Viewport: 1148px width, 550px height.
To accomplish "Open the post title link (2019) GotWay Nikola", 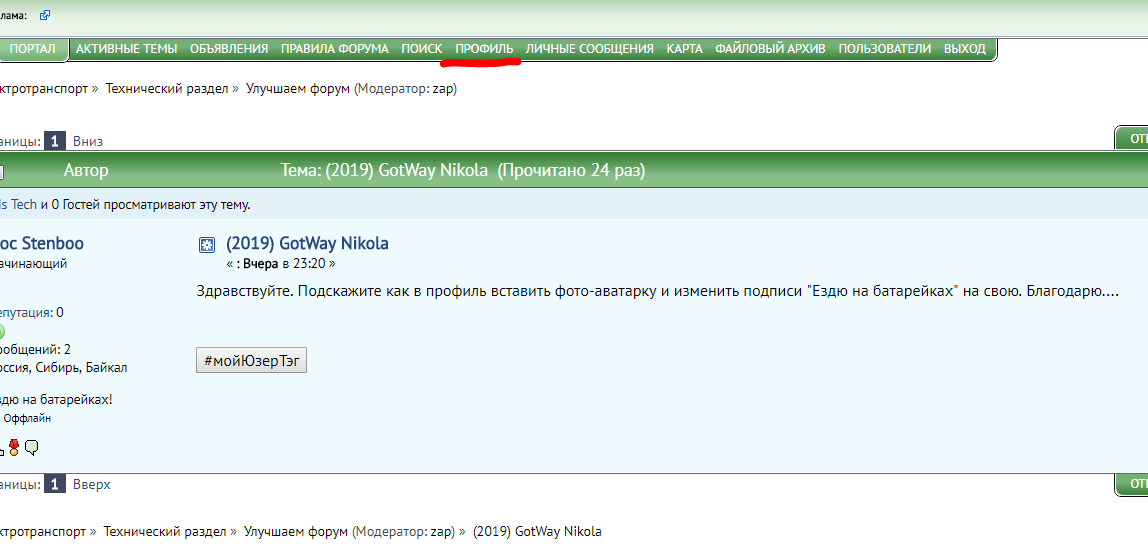I will tap(307, 243).
